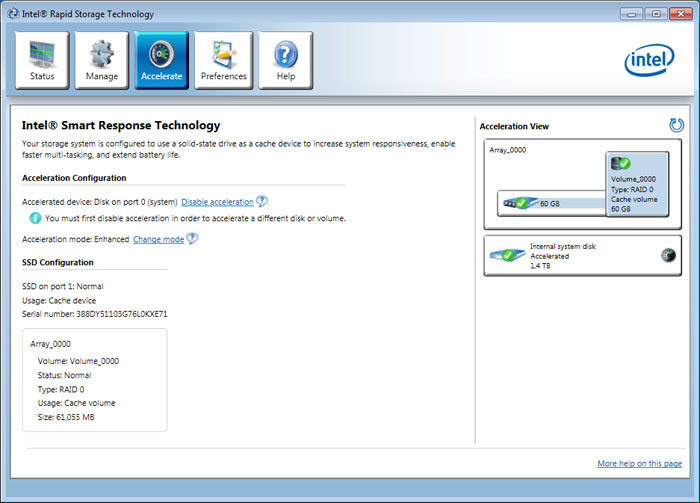Refresh the Acceleration View

click(x=676, y=125)
